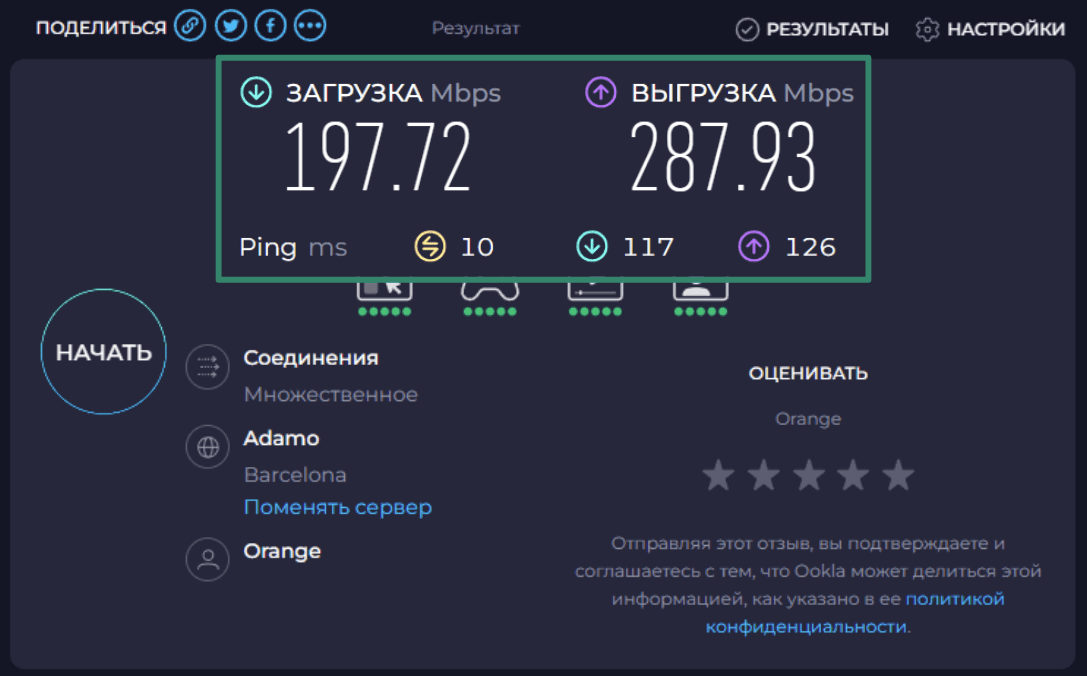Click the globe icon next to Adamo
This screenshot has width=1087, height=676.
coord(207,447)
